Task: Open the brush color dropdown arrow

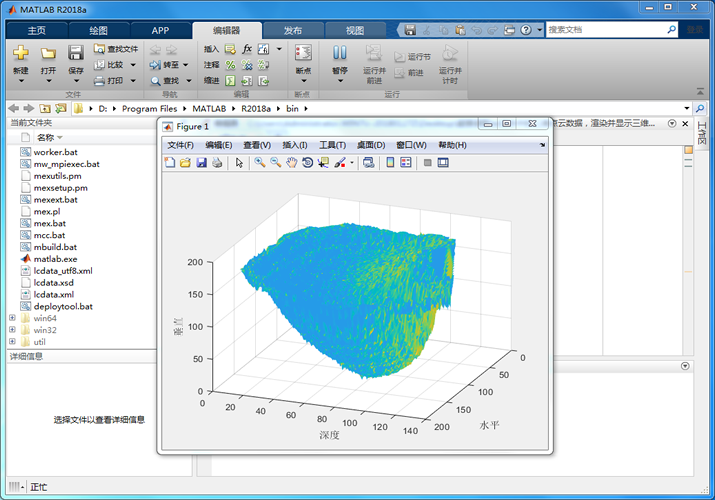Action: [x=352, y=163]
